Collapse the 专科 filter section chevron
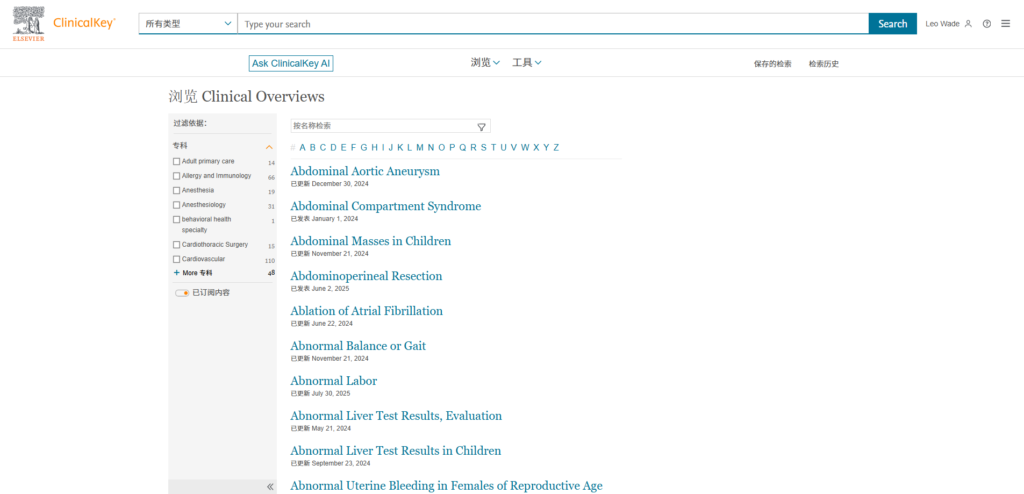This screenshot has width=1024, height=494. tap(269, 147)
